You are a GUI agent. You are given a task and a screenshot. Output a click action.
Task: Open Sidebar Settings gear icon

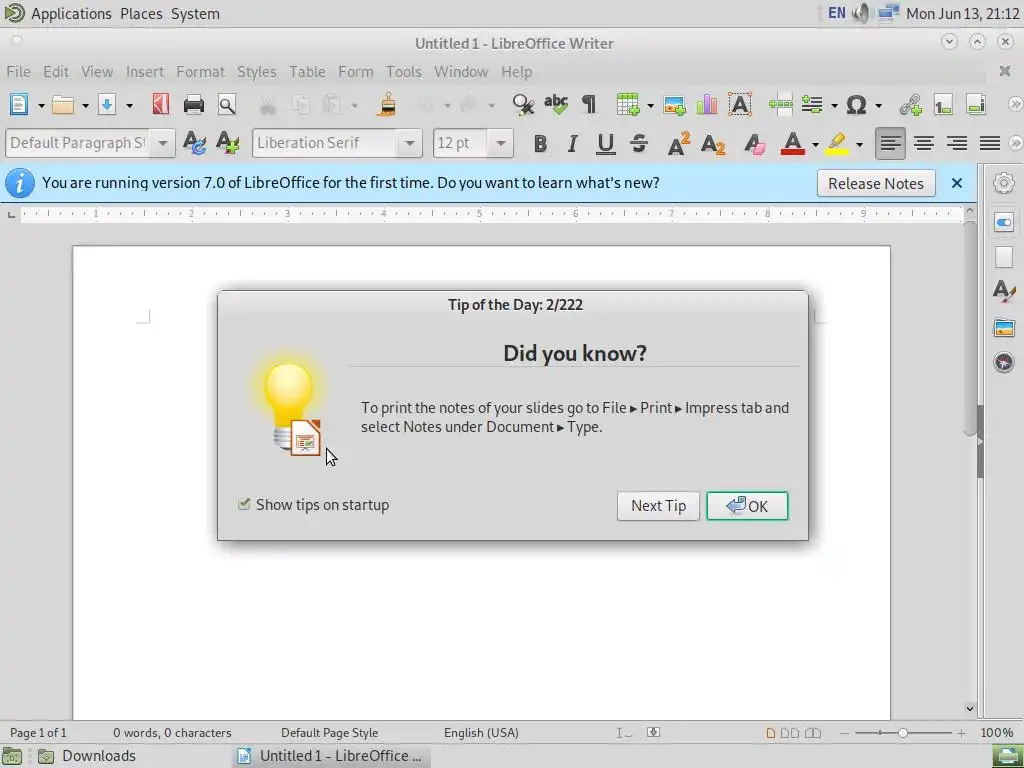click(1003, 183)
